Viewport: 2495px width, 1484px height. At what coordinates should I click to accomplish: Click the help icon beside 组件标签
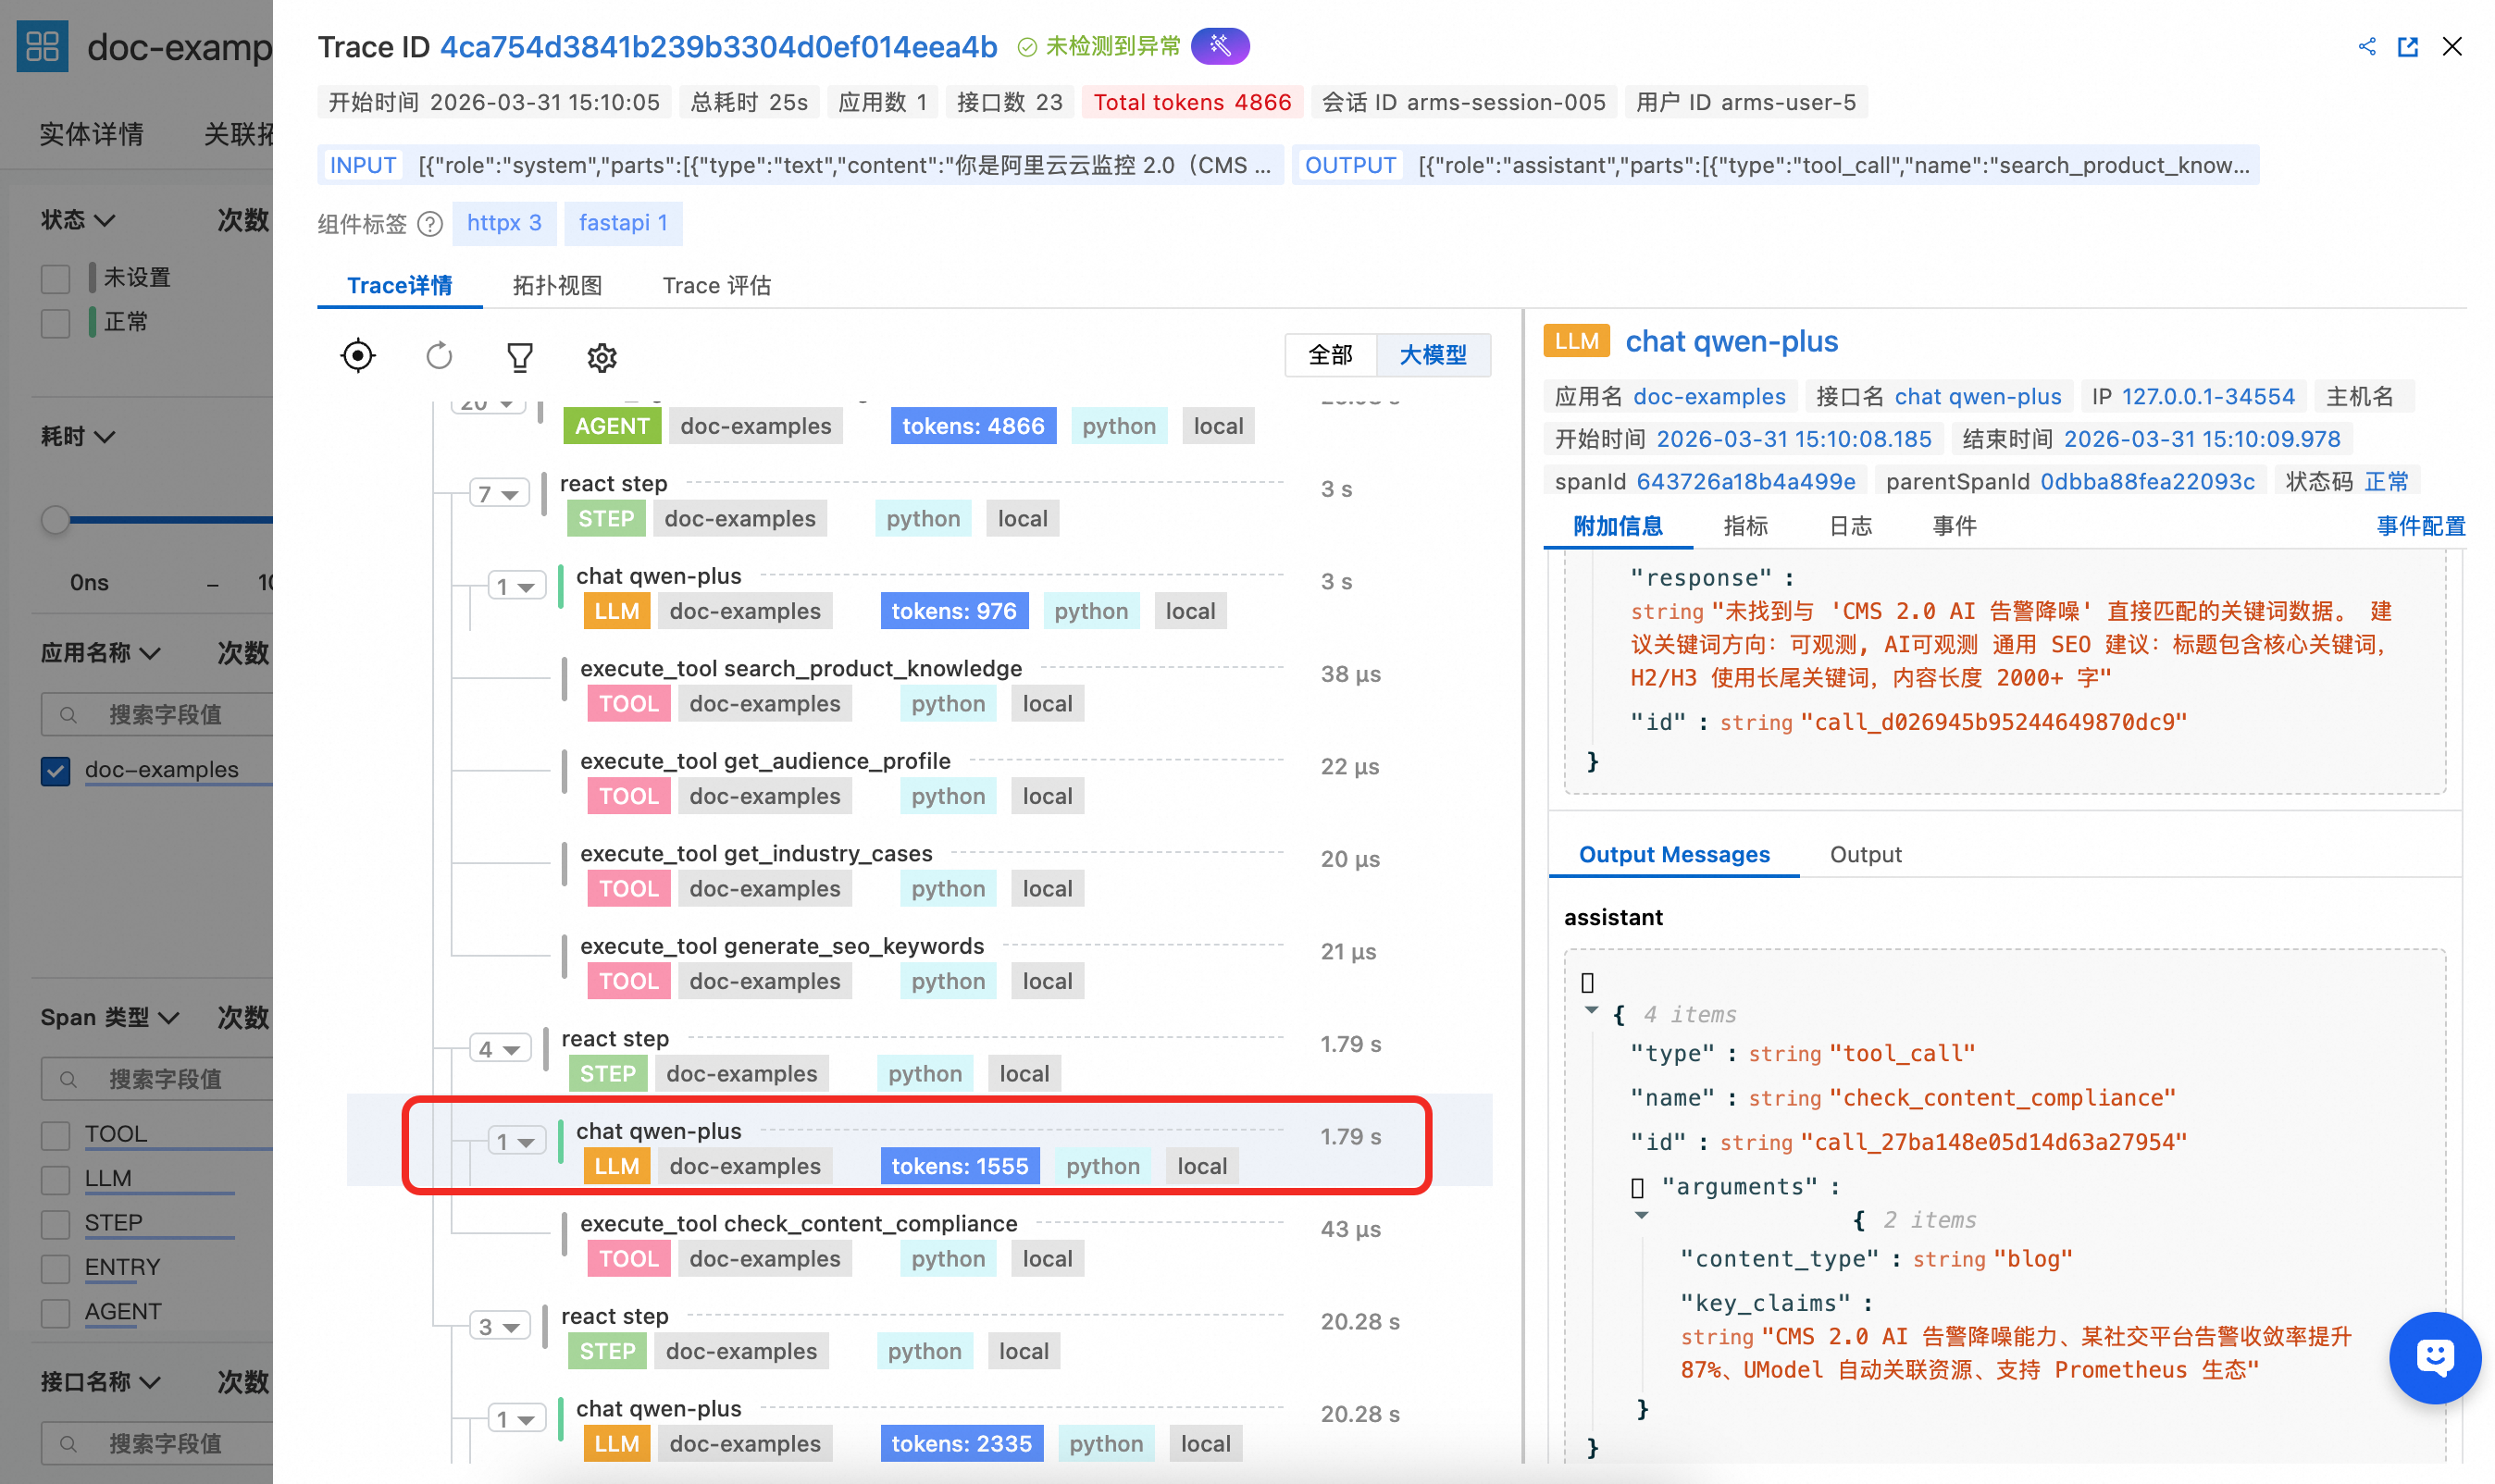pyautogui.click(x=430, y=223)
